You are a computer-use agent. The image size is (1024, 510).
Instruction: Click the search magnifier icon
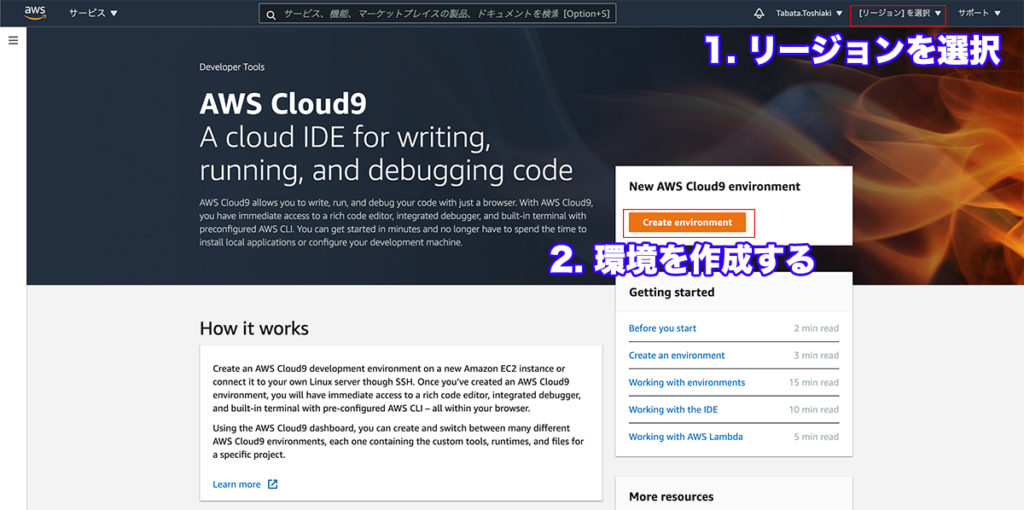point(270,14)
